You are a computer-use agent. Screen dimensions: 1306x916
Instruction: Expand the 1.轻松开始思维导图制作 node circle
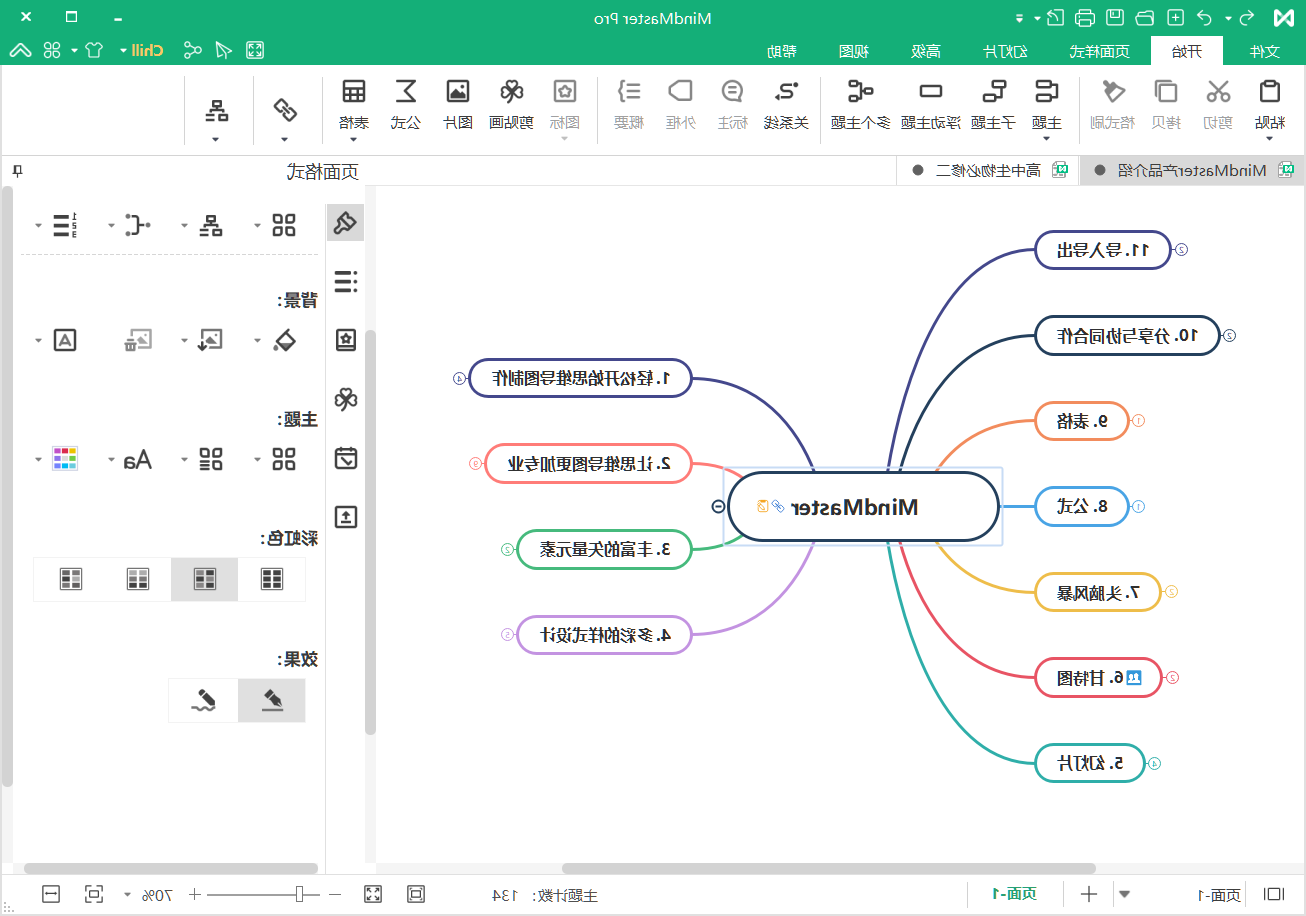(459, 378)
